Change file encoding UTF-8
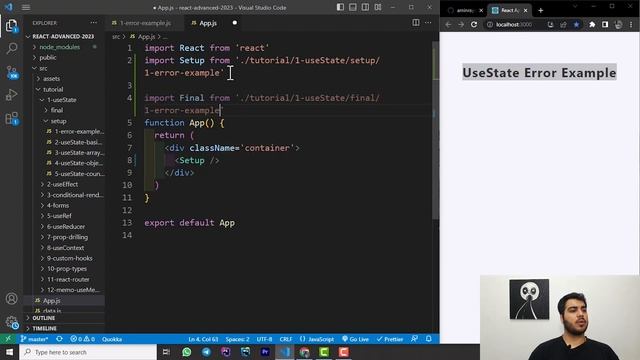The height and width of the screenshot is (360, 640). tap(264, 339)
